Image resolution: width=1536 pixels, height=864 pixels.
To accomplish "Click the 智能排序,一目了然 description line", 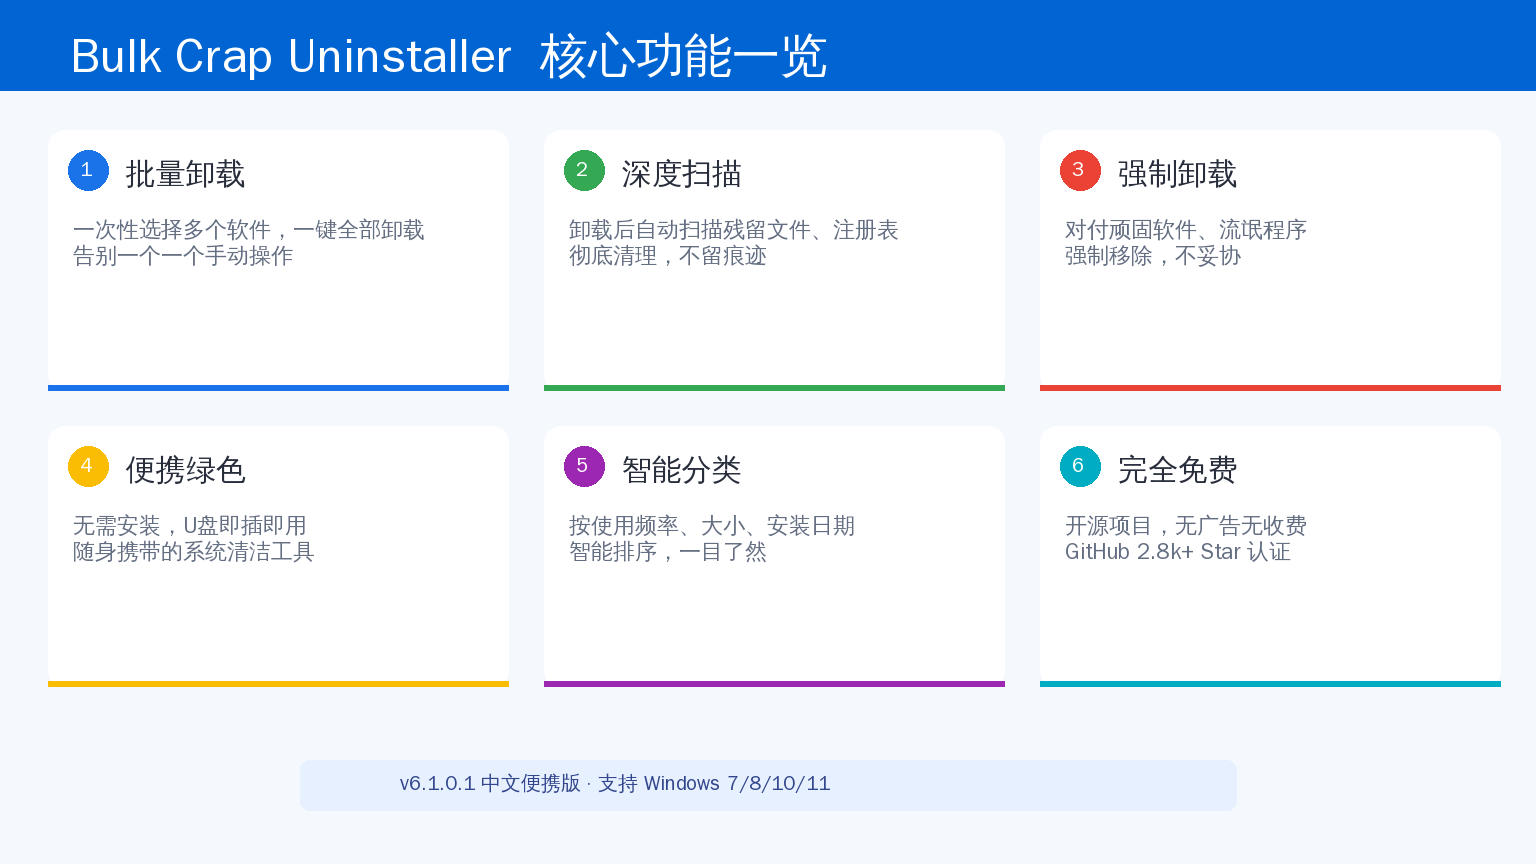I will tap(667, 552).
